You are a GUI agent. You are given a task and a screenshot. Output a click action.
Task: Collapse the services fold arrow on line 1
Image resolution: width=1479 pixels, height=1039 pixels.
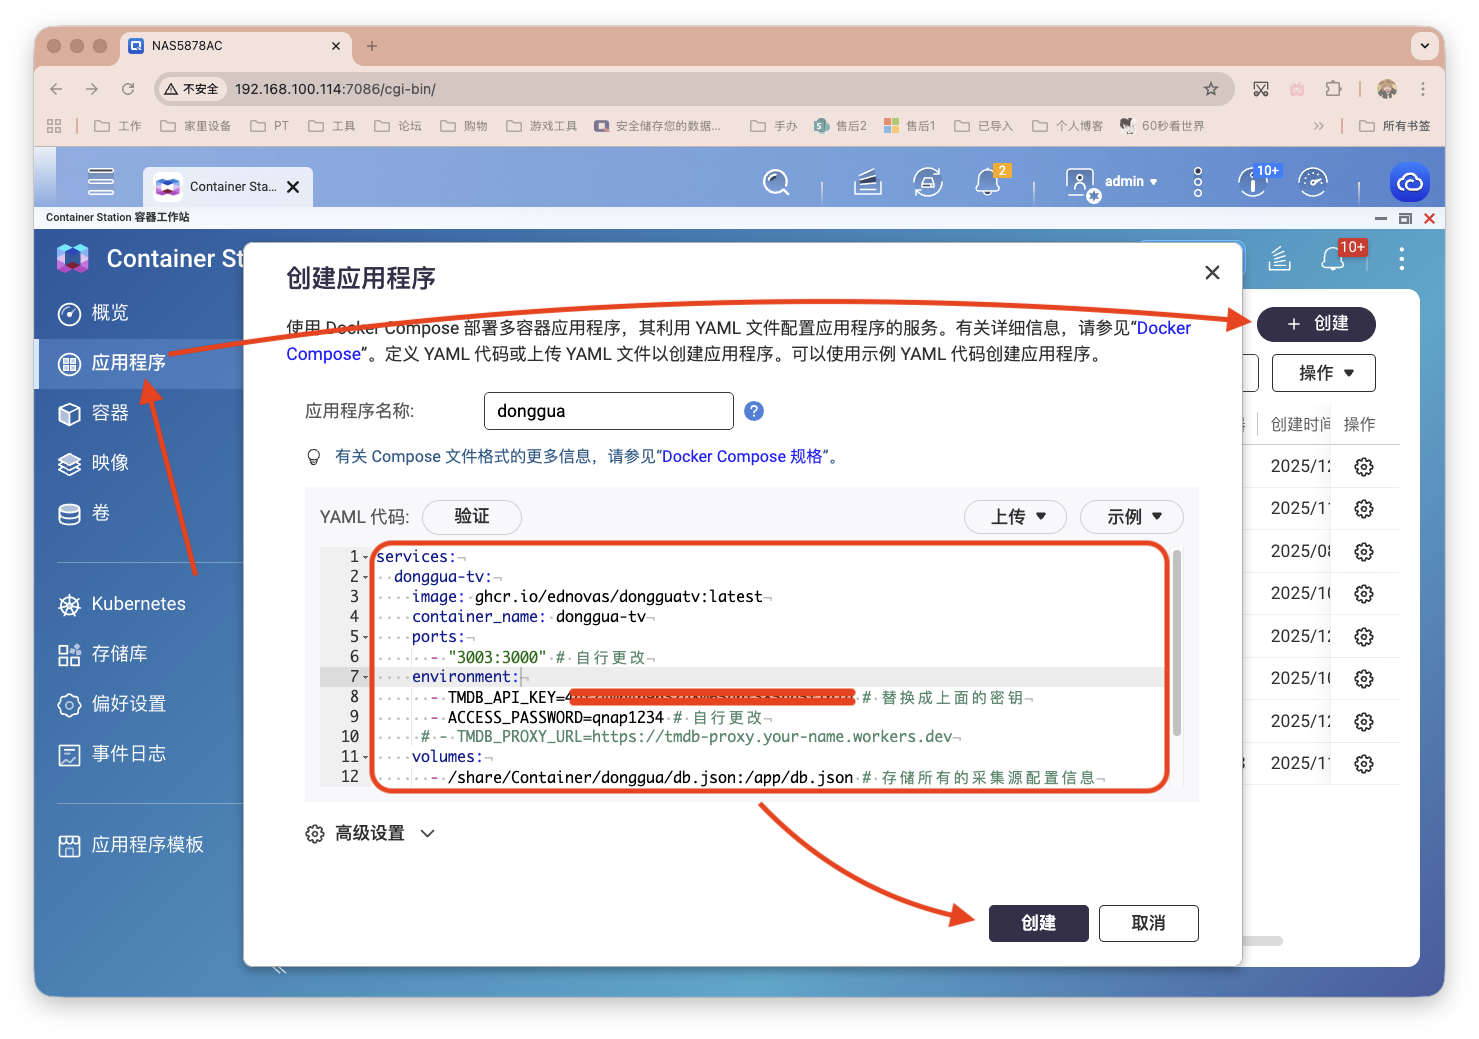coord(366,557)
